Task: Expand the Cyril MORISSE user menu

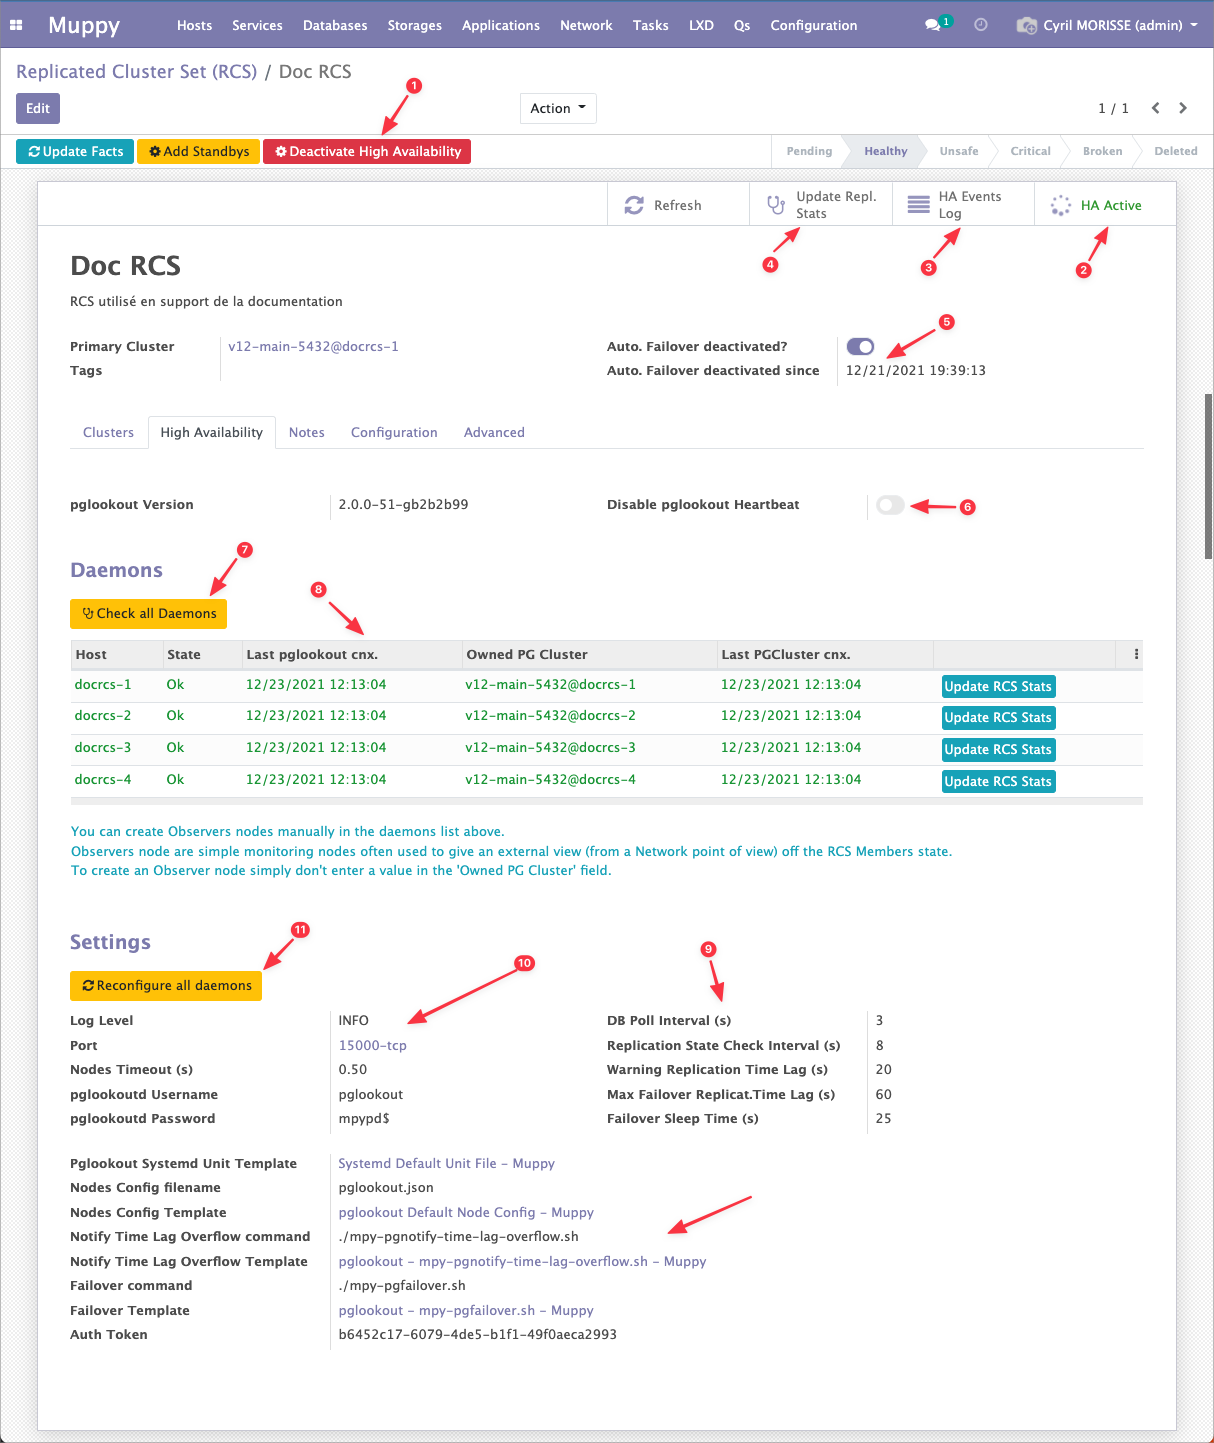Action: [x=1108, y=25]
